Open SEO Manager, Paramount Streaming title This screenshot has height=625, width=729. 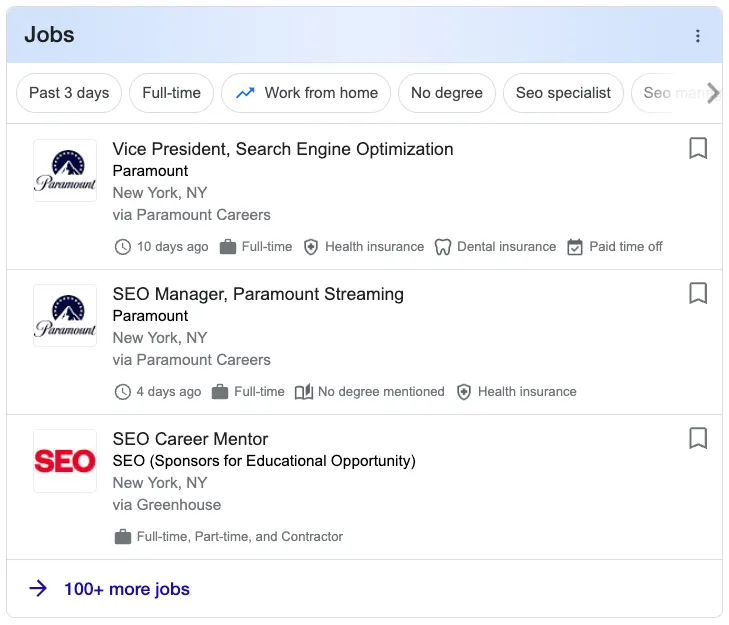[x=258, y=294]
